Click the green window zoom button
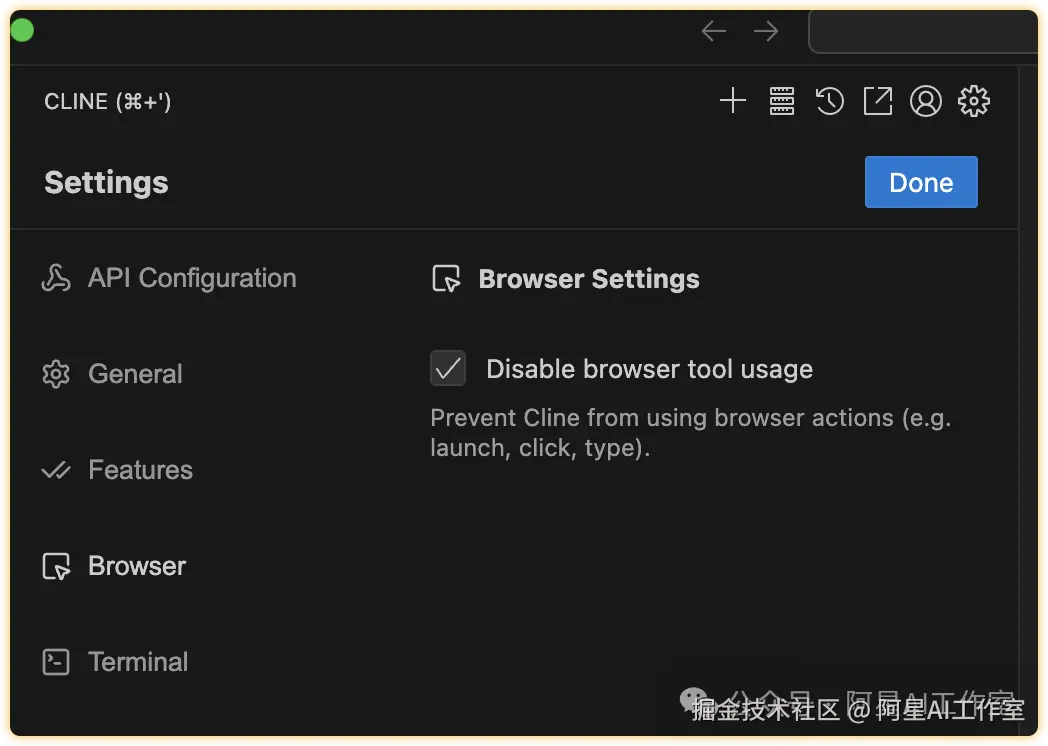Image resolution: width=1048 pixels, height=746 pixels. click(x=21, y=31)
